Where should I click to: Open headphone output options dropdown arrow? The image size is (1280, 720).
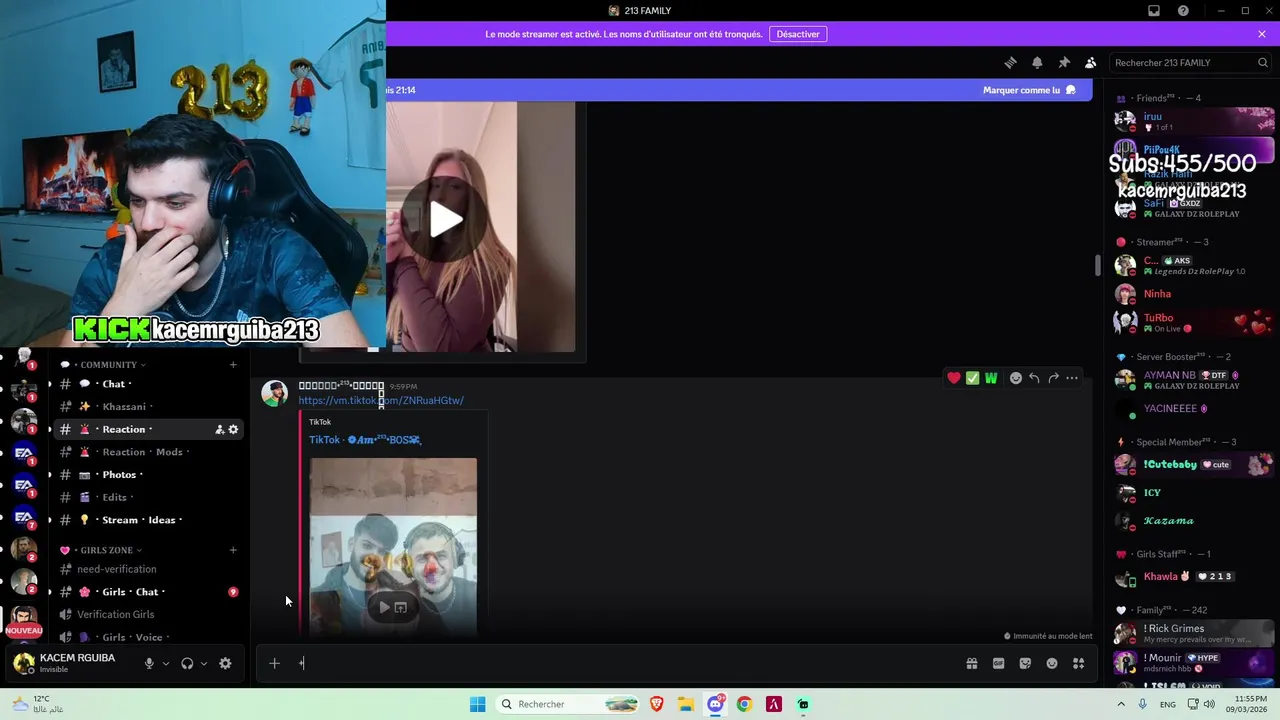(204, 663)
